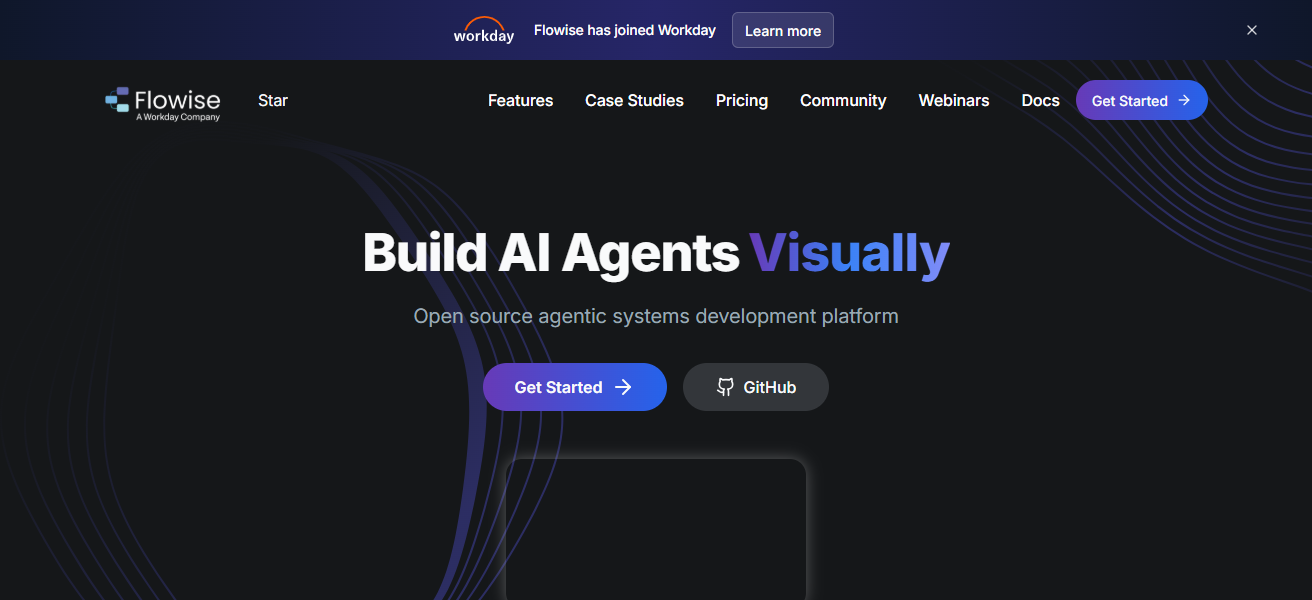The image size is (1312, 600).
Task: Click the "Build AI Agents Visually" heading
Action: tap(656, 252)
